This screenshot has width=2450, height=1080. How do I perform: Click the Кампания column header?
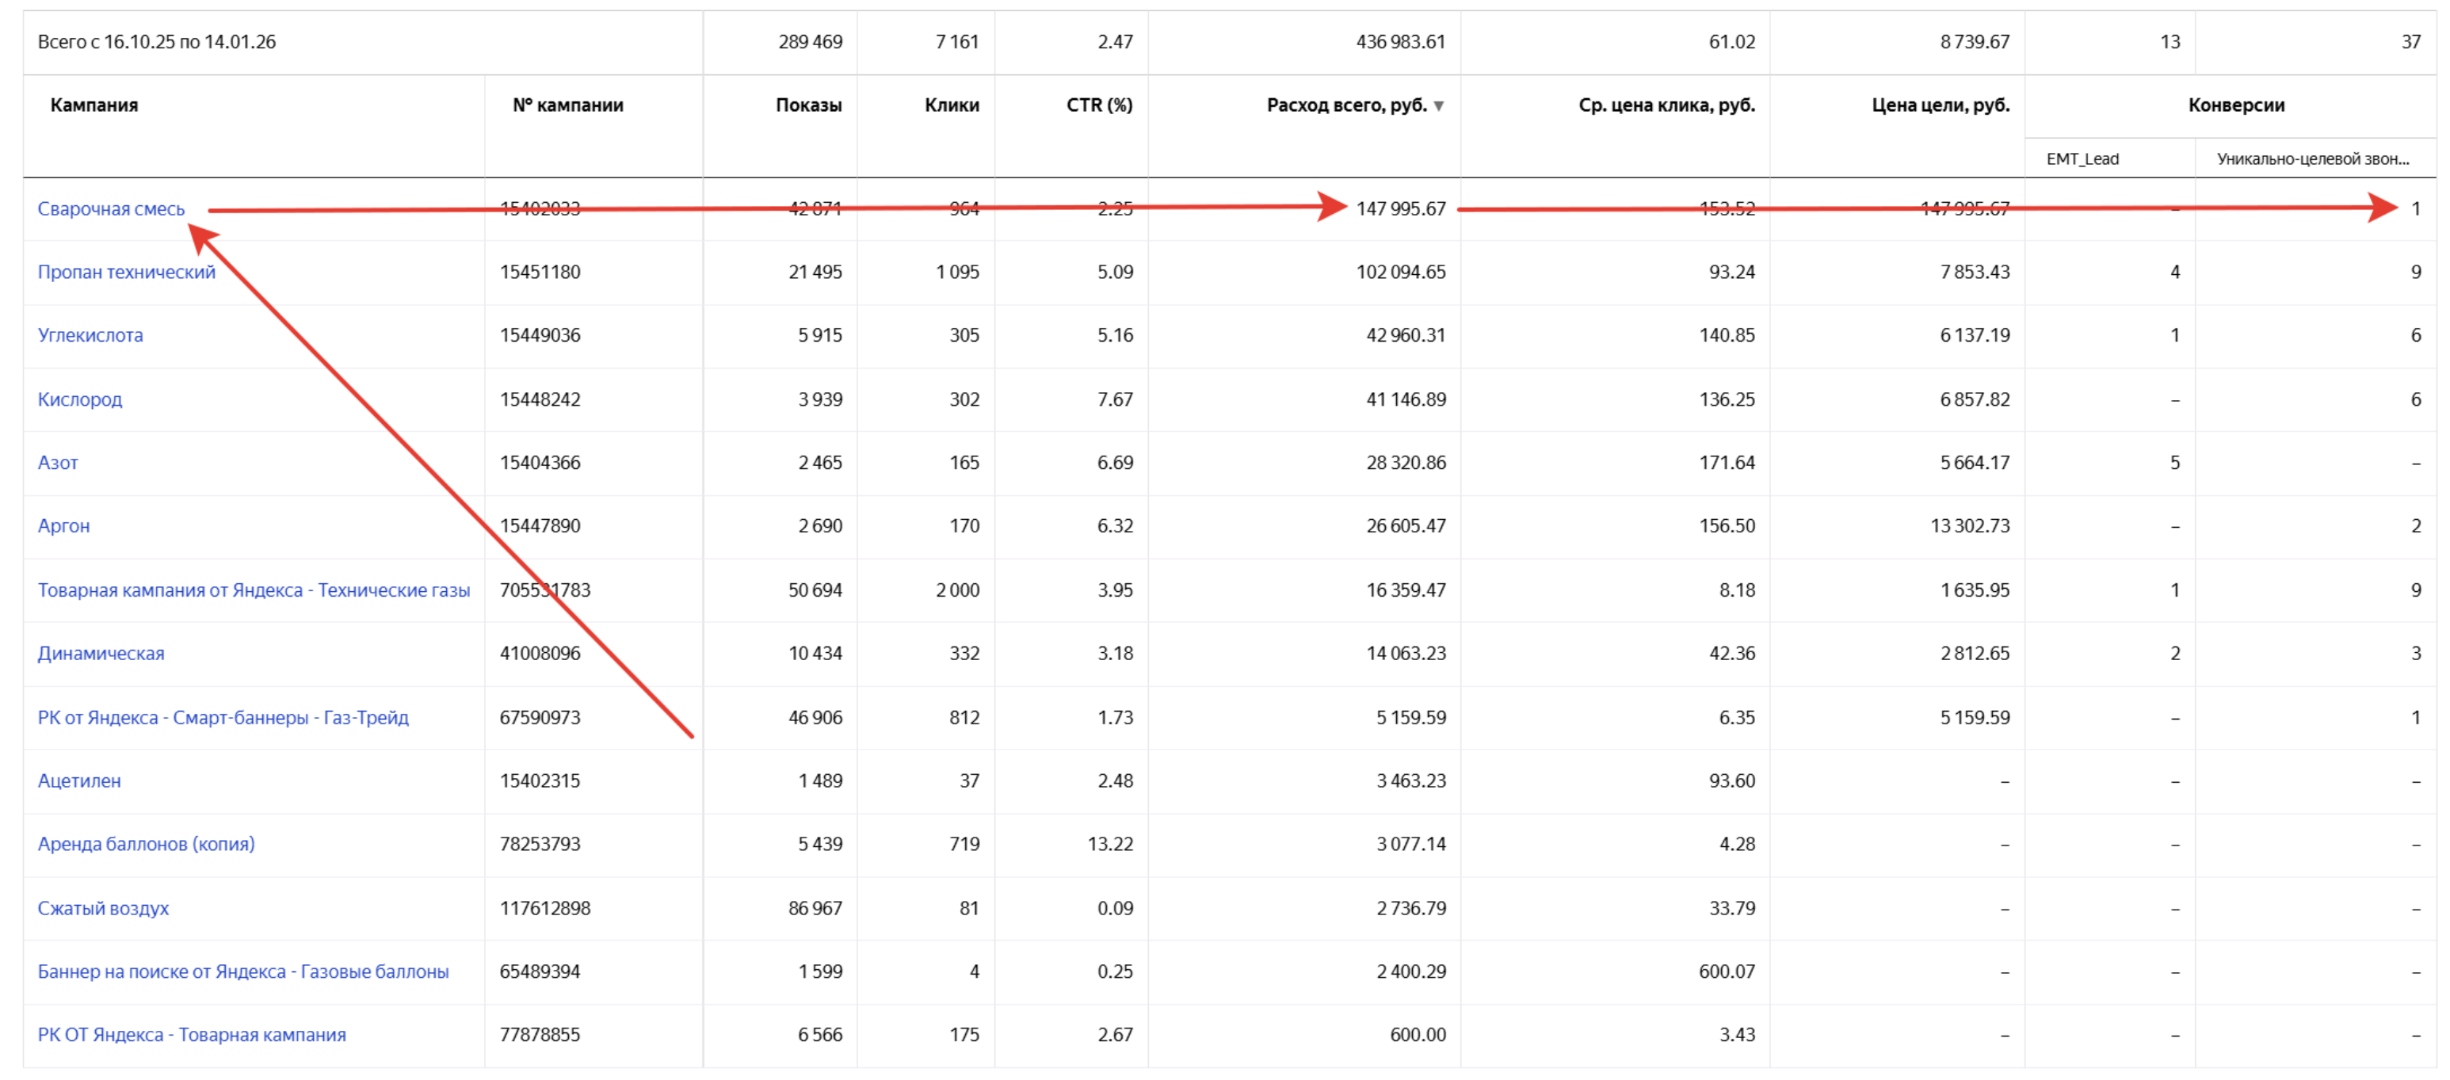click(x=94, y=105)
